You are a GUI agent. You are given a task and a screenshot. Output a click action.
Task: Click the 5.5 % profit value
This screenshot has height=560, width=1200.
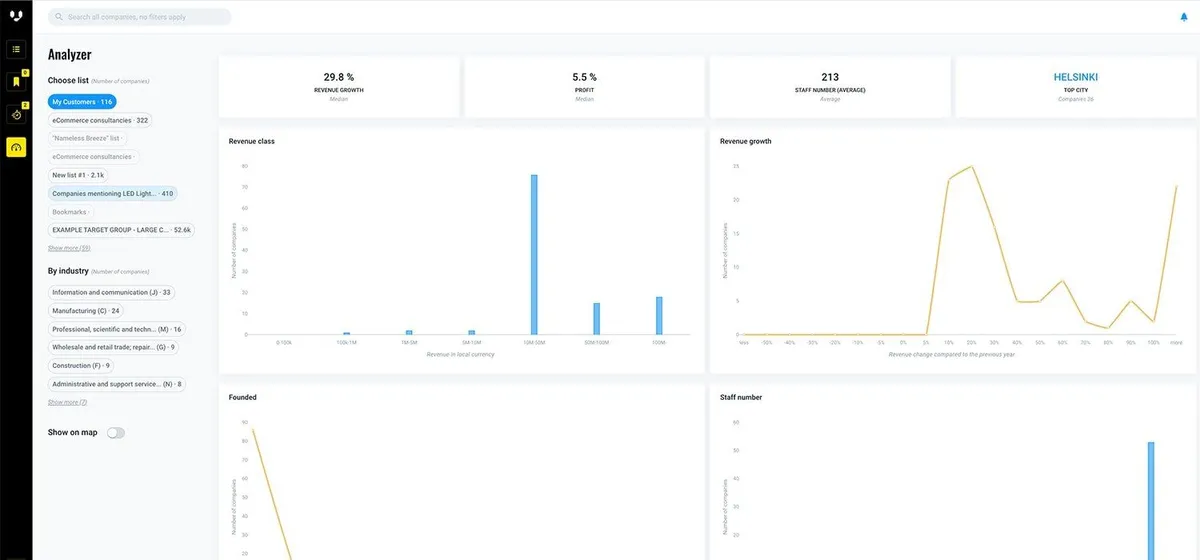585,77
